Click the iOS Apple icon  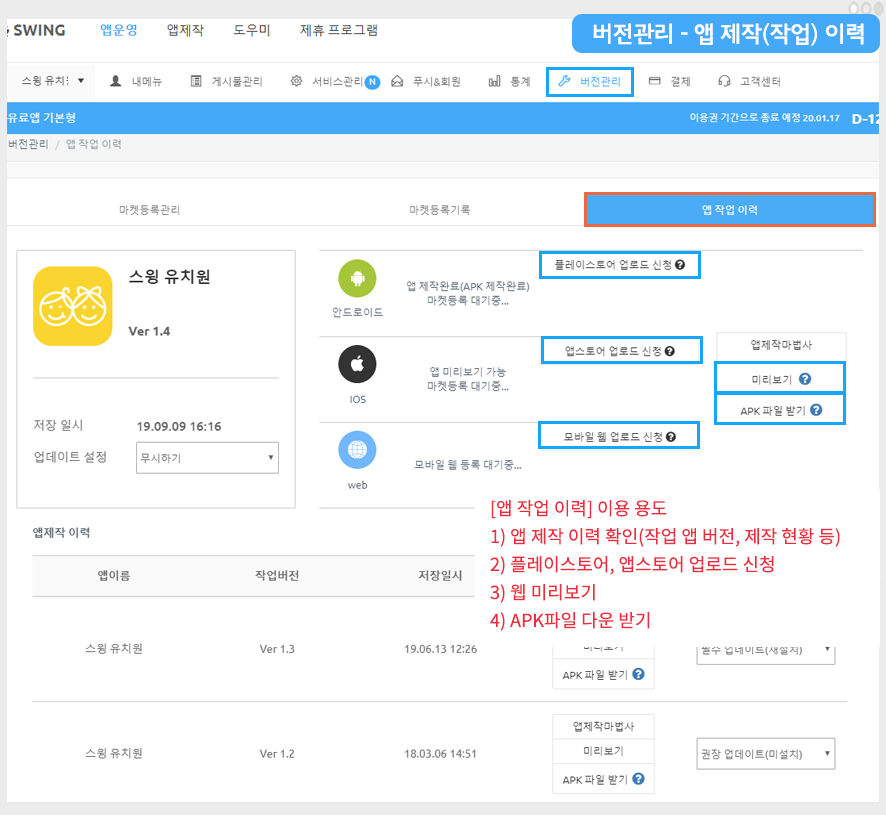click(x=357, y=366)
